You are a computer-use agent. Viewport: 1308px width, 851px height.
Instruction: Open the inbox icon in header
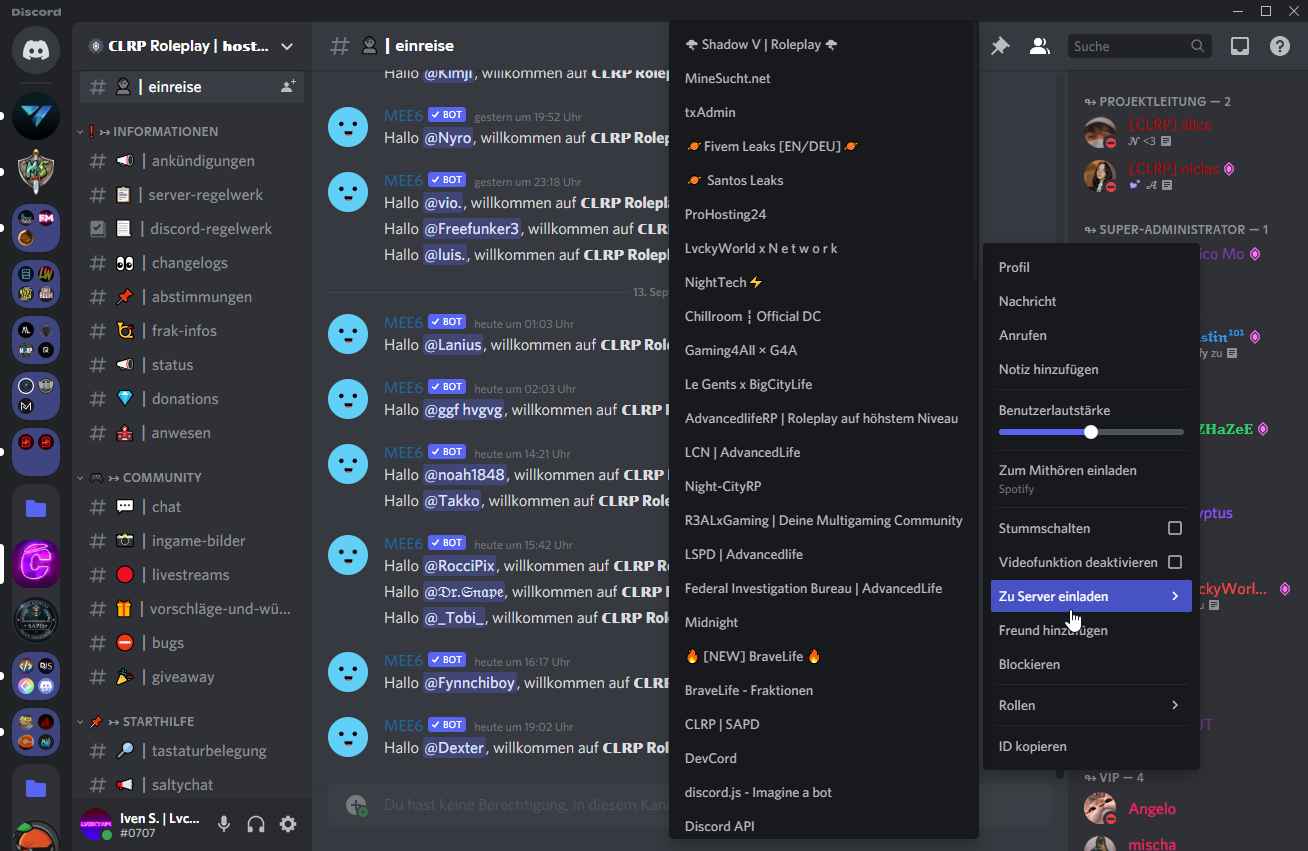tap(1240, 46)
